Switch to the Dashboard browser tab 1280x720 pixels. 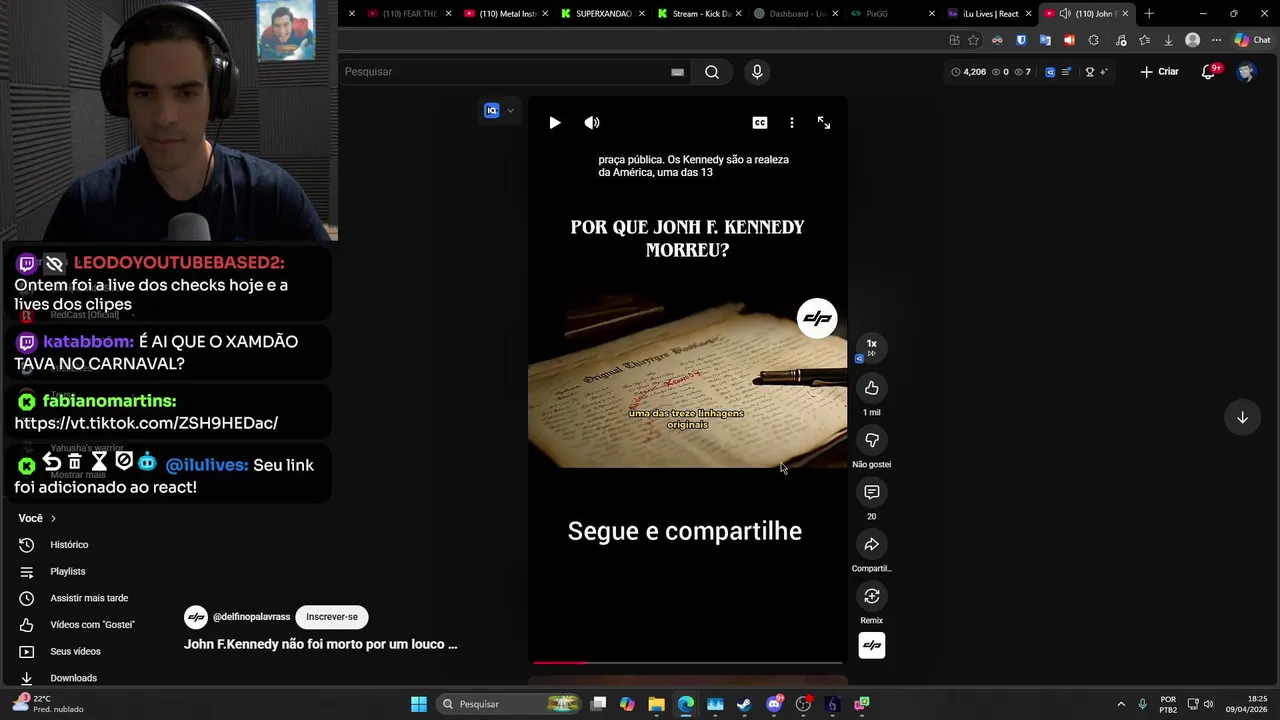(796, 14)
